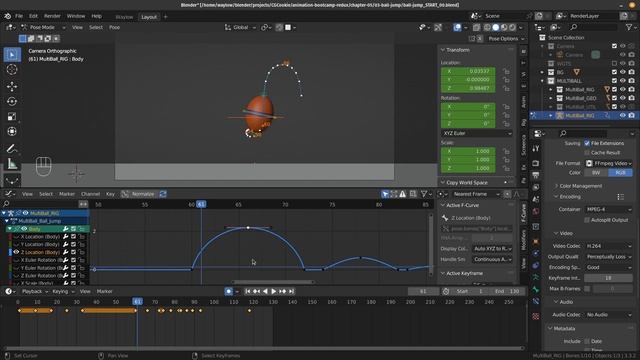The height and width of the screenshot is (360, 640).
Task: Click the Normalize button
Action: [139, 194]
